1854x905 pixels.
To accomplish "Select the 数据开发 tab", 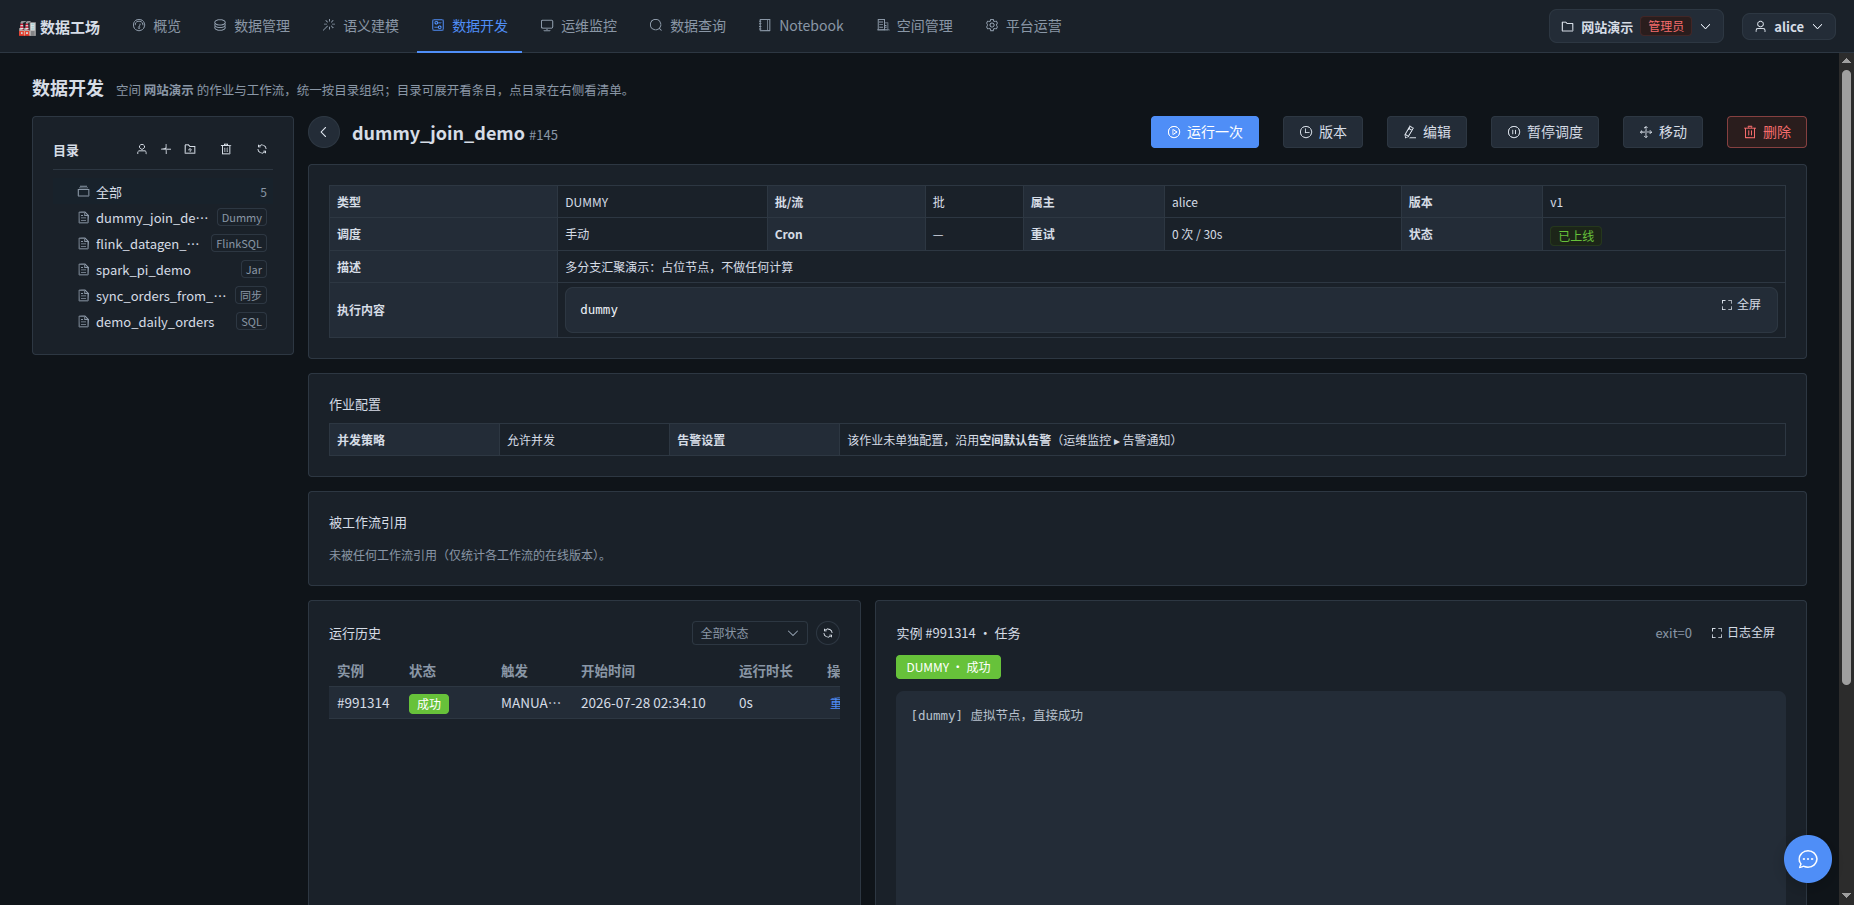I will pyautogui.click(x=470, y=26).
